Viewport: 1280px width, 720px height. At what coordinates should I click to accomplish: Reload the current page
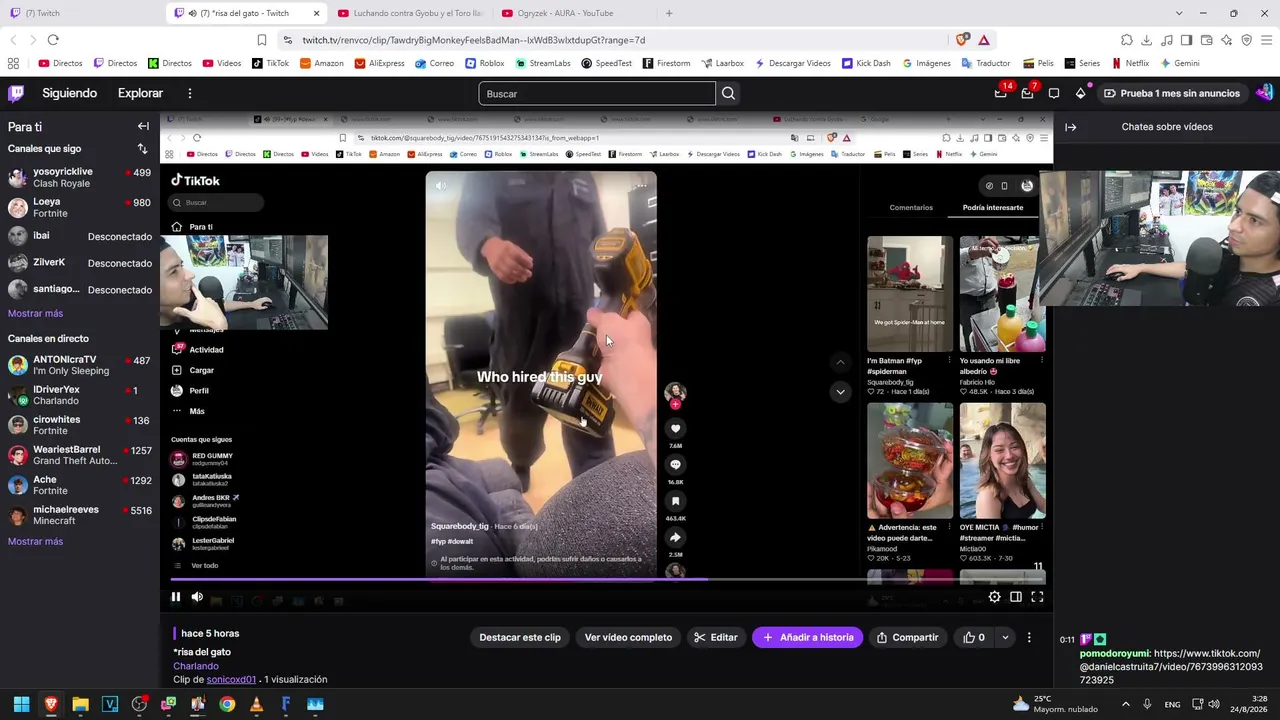(x=53, y=40)
